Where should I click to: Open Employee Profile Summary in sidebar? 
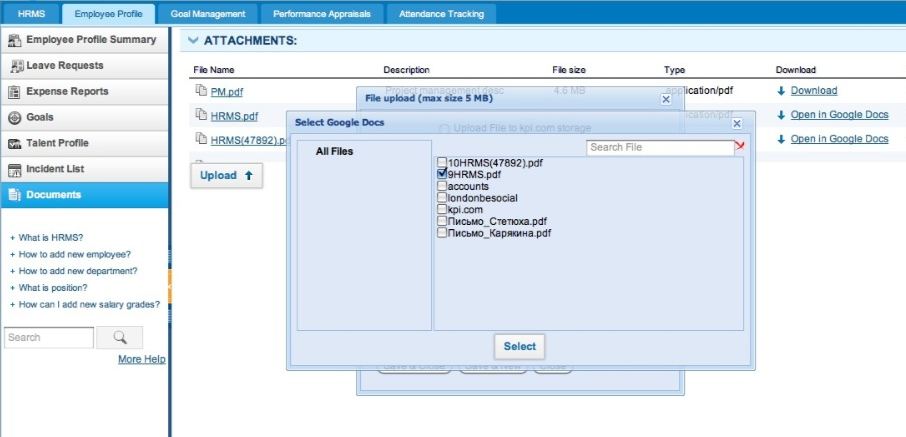coord(84,40)
